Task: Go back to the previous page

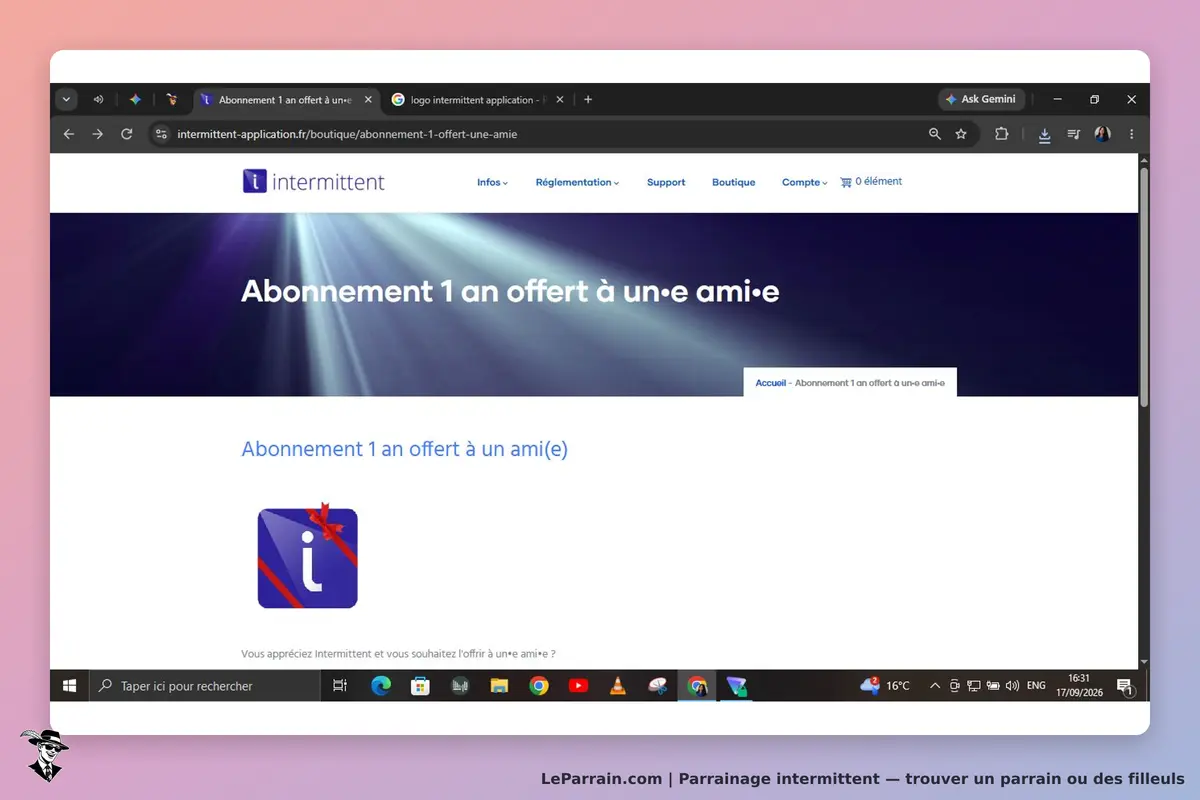Action: 68,134
